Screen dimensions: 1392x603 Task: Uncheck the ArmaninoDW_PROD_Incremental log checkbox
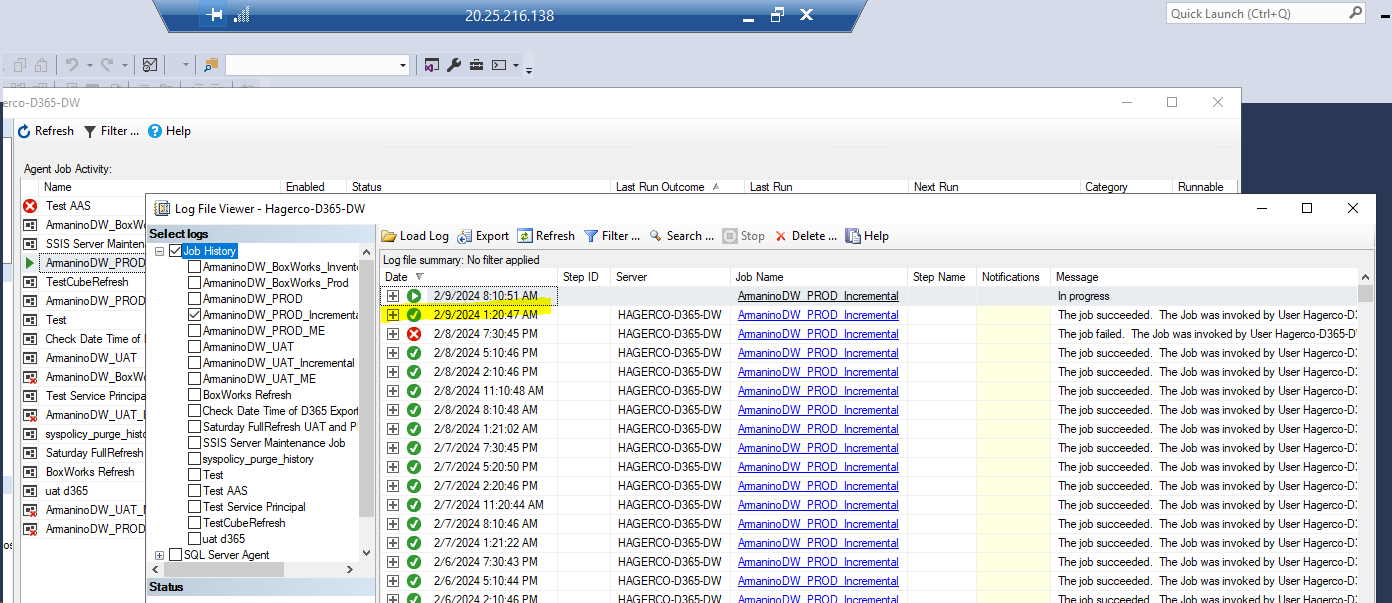click(x=195, y=315)
